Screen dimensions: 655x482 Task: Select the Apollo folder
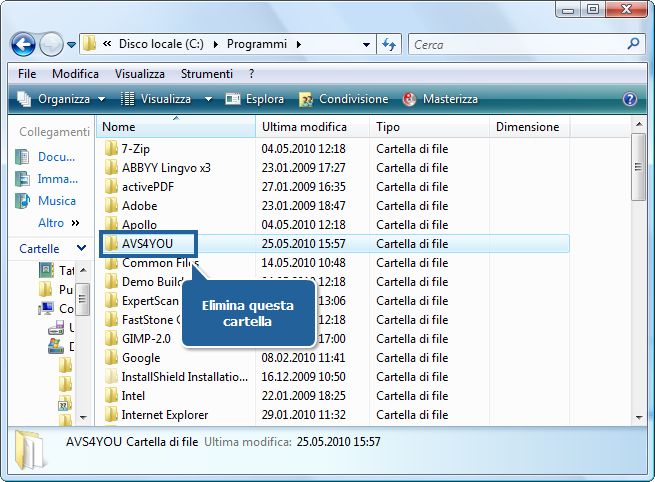[131, 225]
